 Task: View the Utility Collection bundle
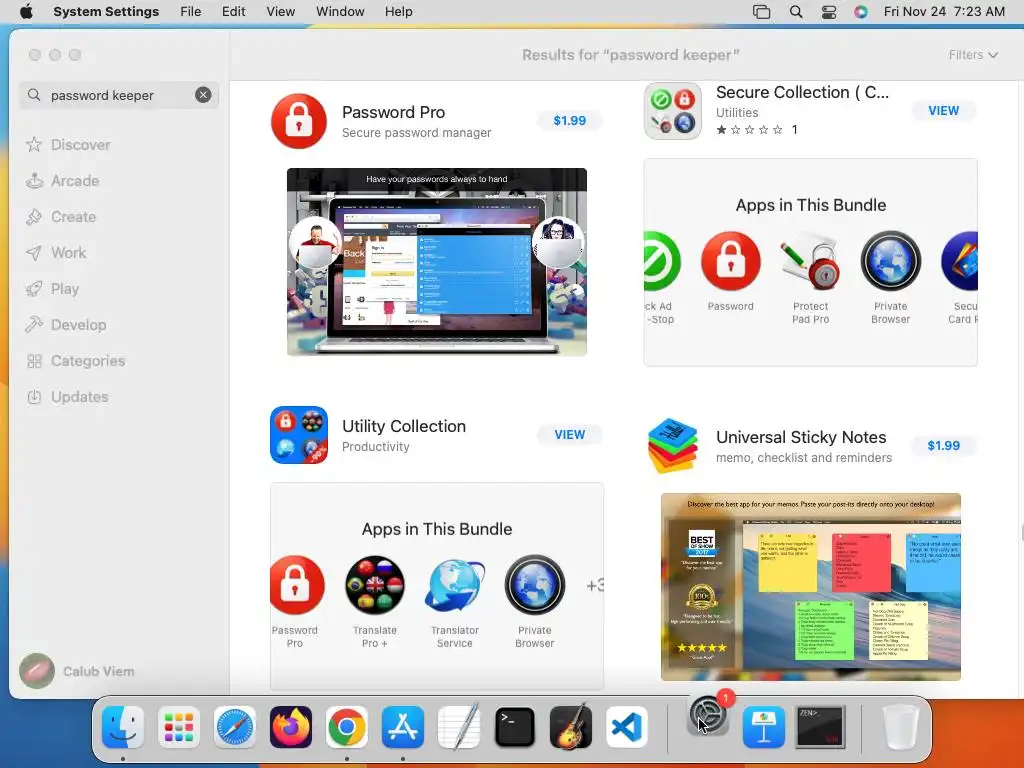click(569, 435)
